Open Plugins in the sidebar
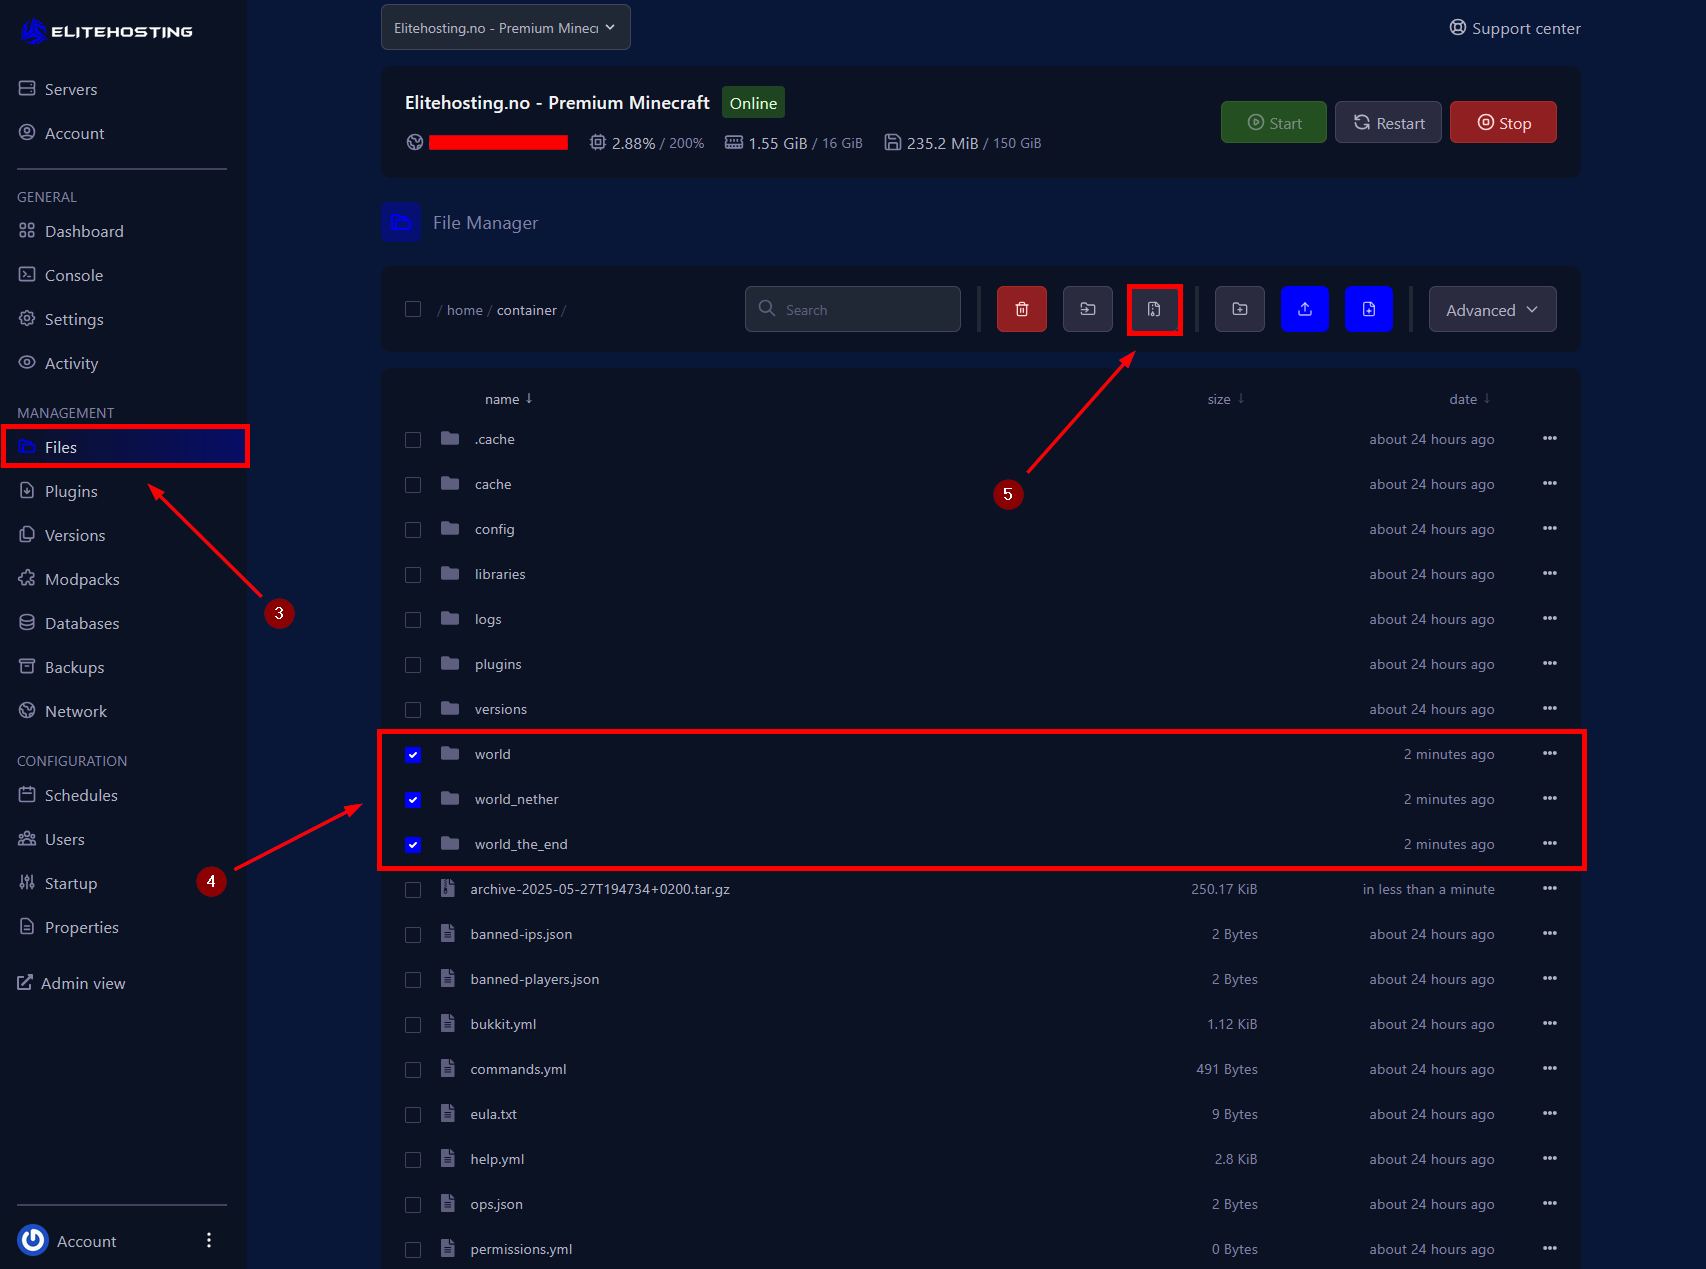 [x=71, y=491]
